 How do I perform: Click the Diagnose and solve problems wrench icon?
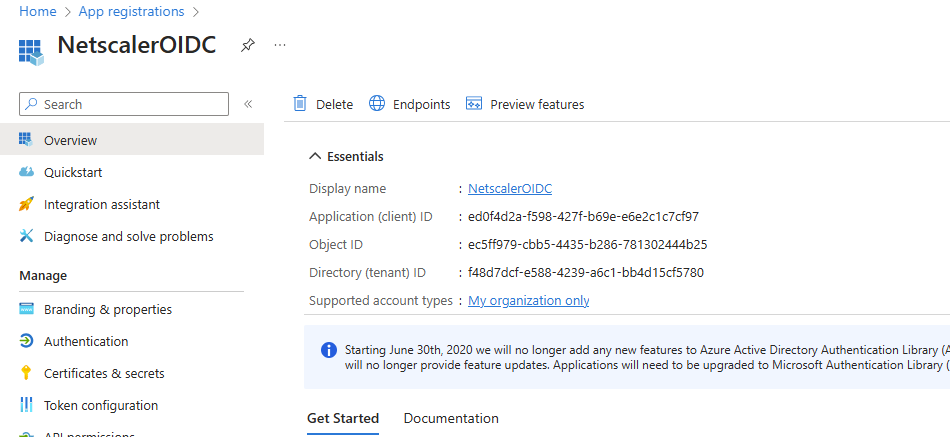(x=26, y=236)
